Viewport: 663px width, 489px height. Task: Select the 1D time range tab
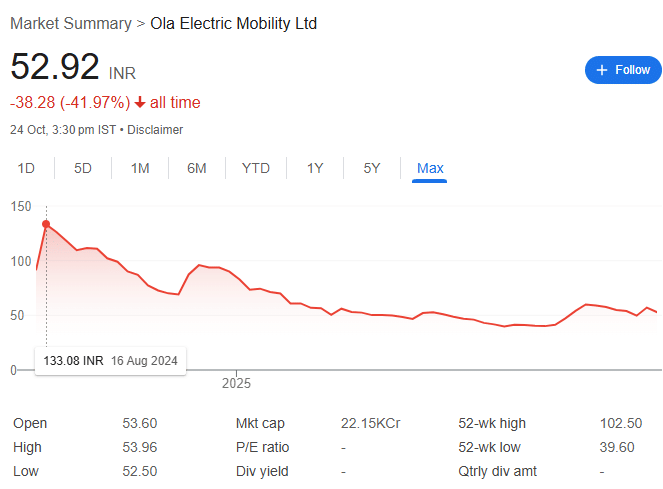click(27, 168)
